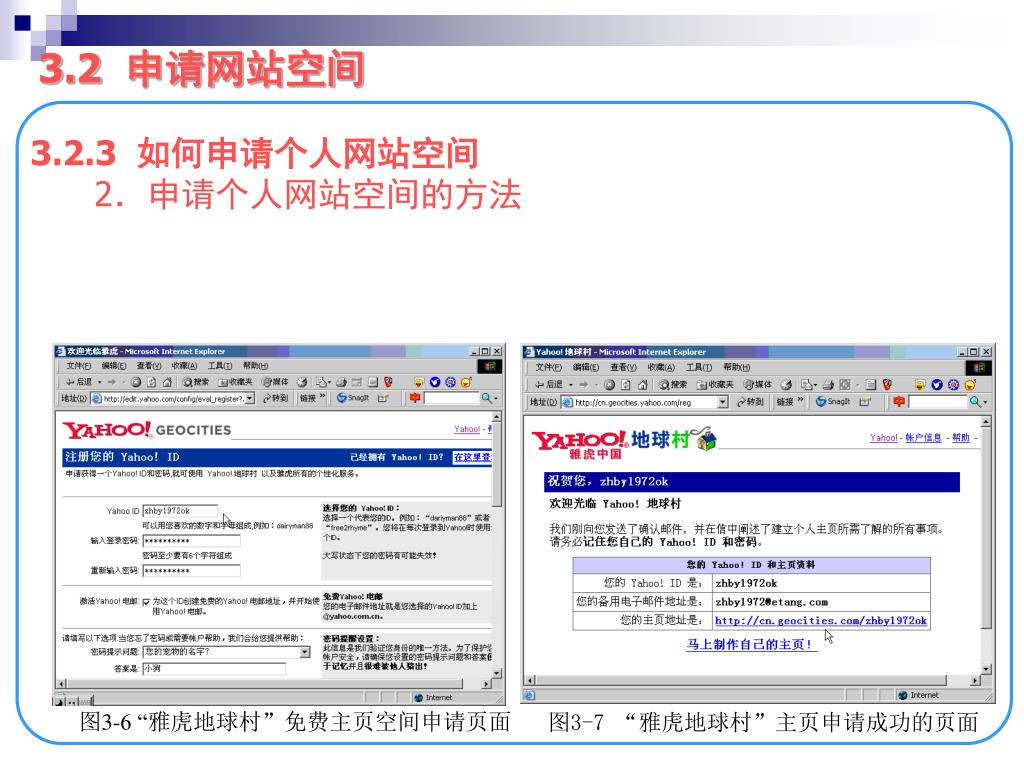Click magnifier search icon in right IE window
The image size is (1024, 768).
pos(974,402)
